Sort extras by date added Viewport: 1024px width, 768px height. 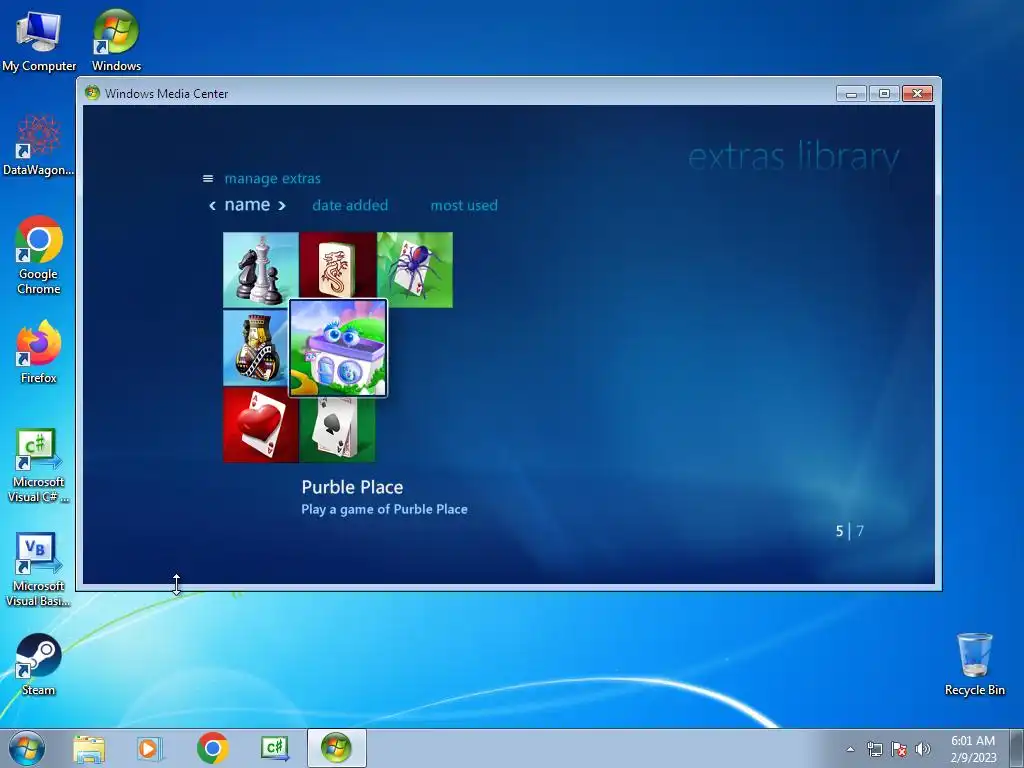(350, 205)
